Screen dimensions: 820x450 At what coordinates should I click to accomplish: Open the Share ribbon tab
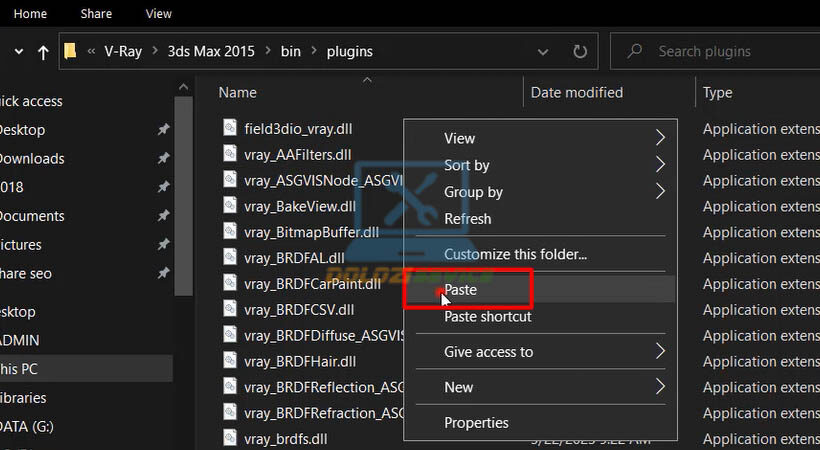pyautogui.click(x=96, y=14)
